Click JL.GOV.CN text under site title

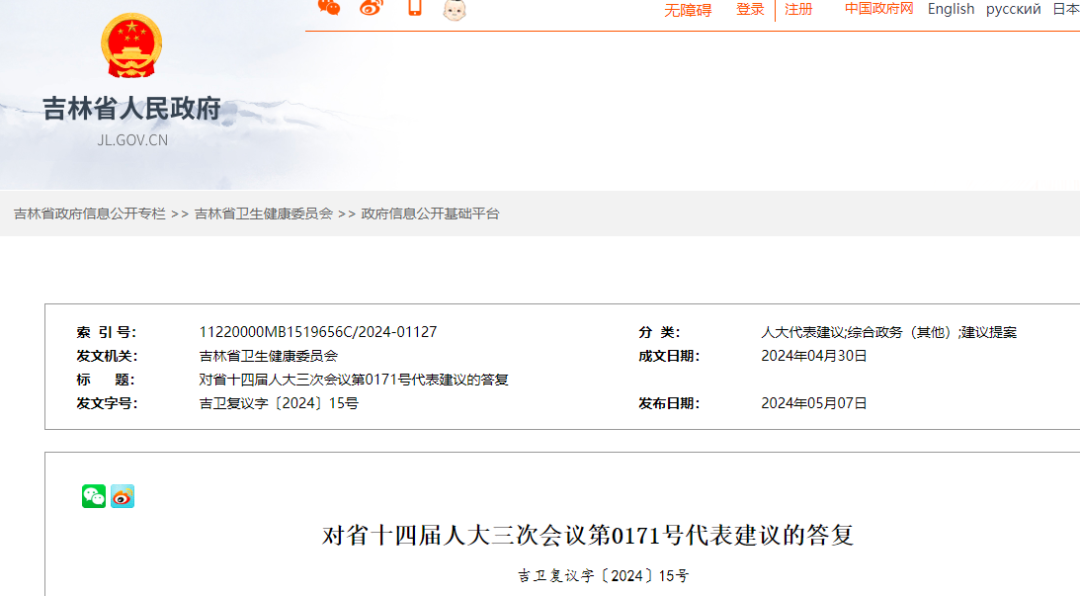click(x=132, y=140)
